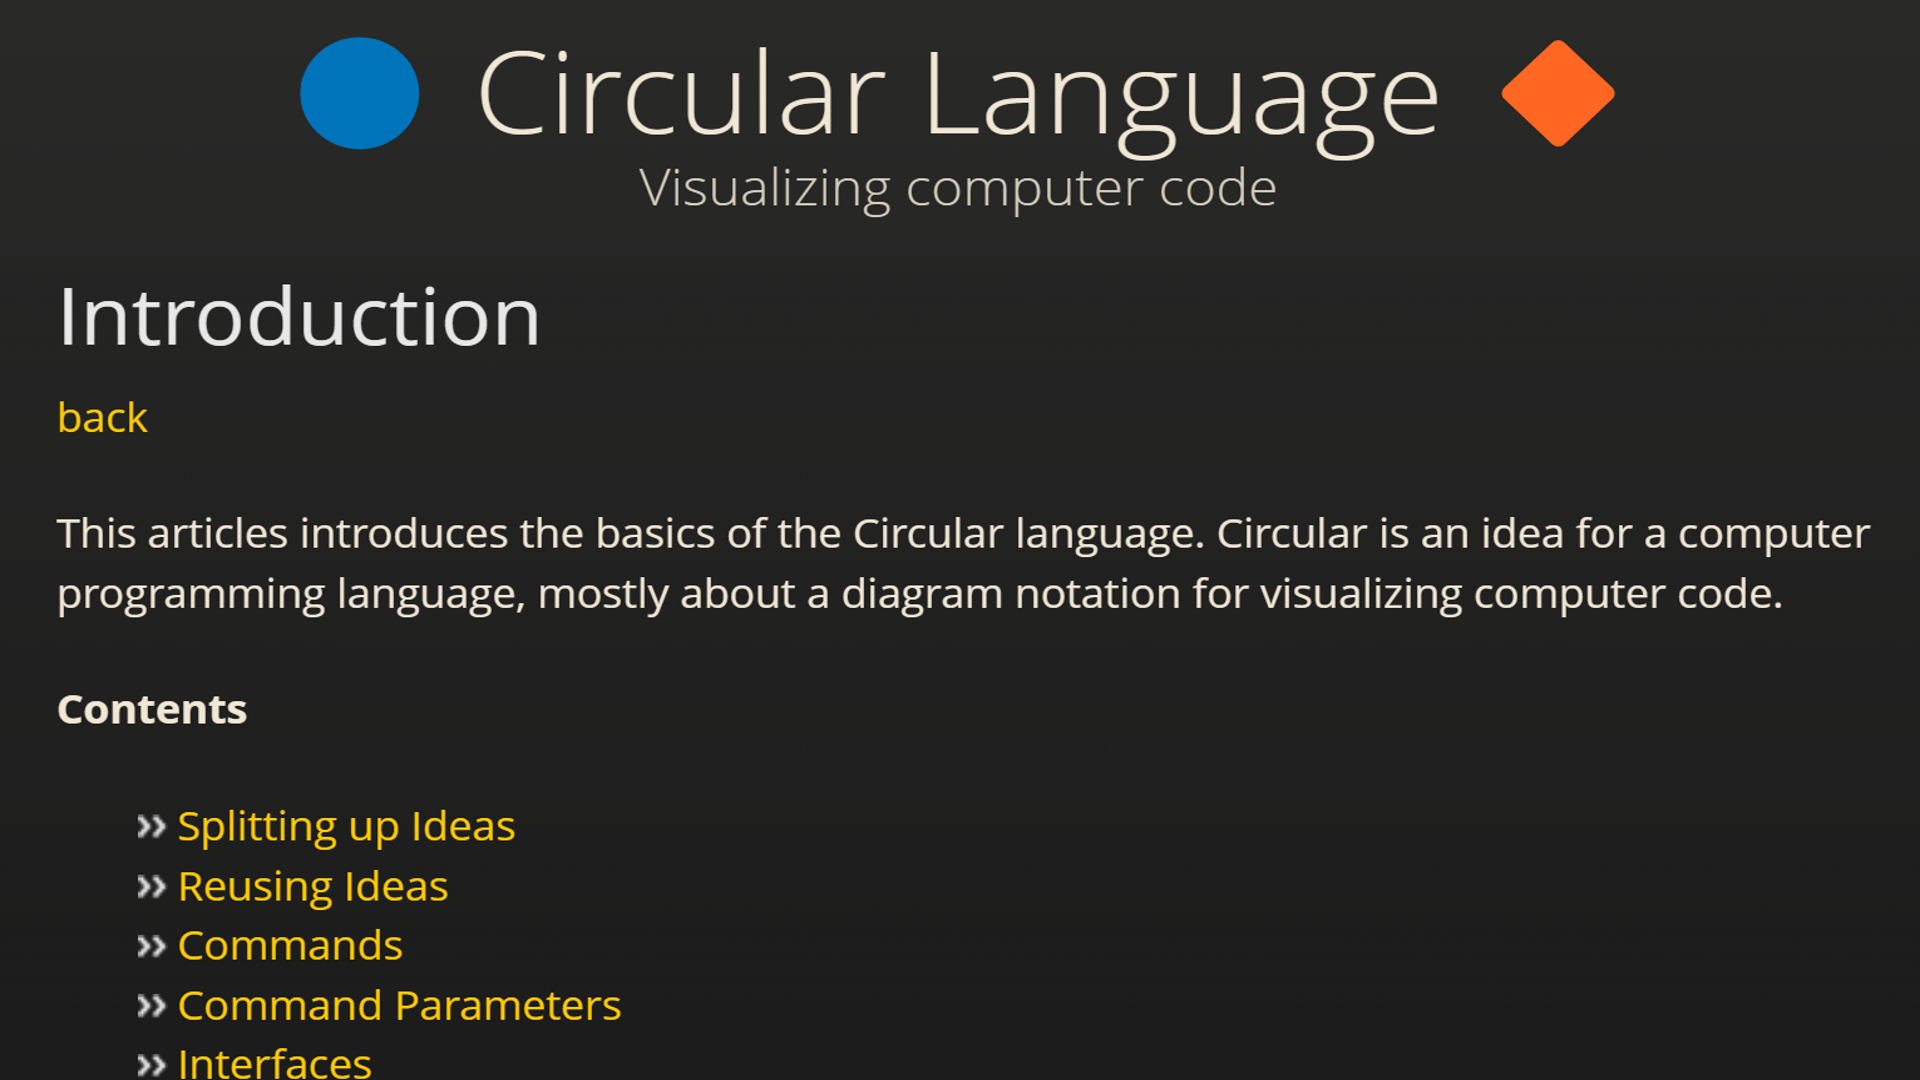Open the "Splitting up Ideas" article link
This screenshot has height=1080, width=1920.
[345, 827]
